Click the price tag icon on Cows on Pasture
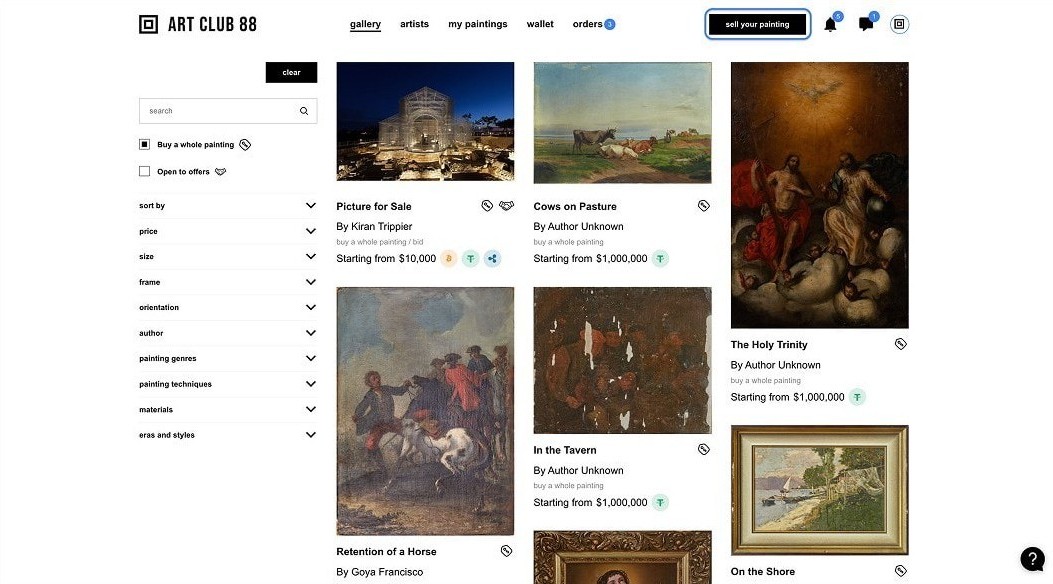Screen dimensions: 1053x584 703,205
